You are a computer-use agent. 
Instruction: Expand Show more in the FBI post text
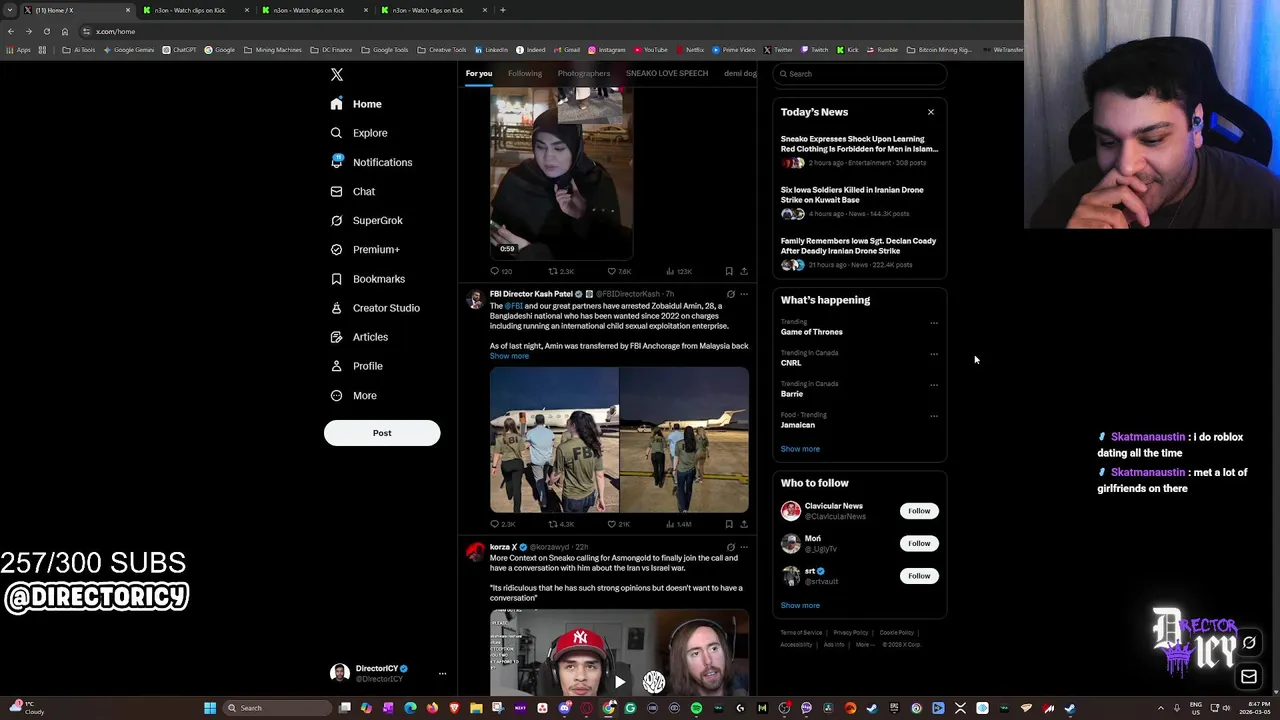pos(509,356)
